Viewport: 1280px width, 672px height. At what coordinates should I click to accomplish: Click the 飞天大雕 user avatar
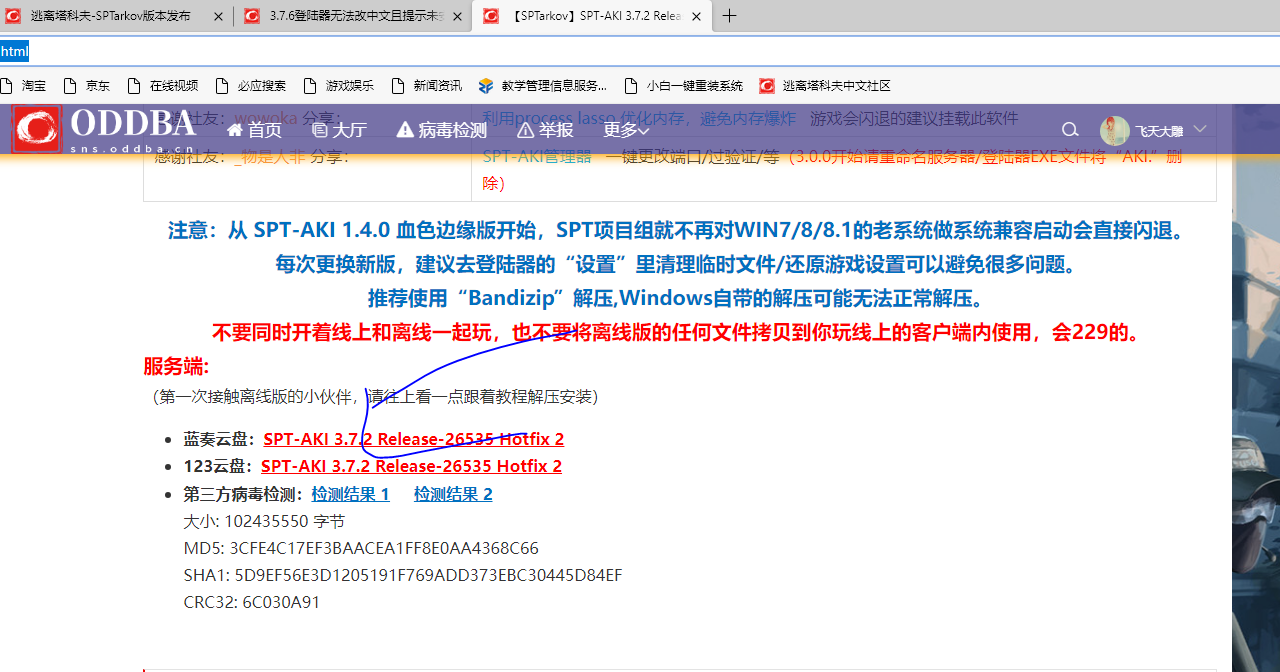[1114, 130]
